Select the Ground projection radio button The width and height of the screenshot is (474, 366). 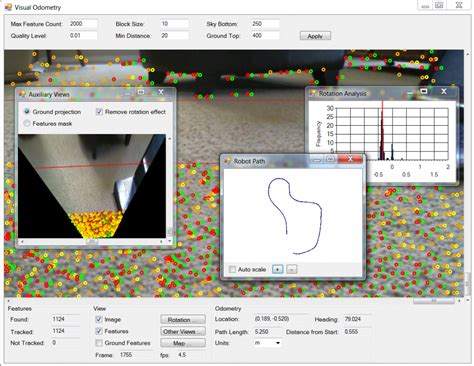27,112
